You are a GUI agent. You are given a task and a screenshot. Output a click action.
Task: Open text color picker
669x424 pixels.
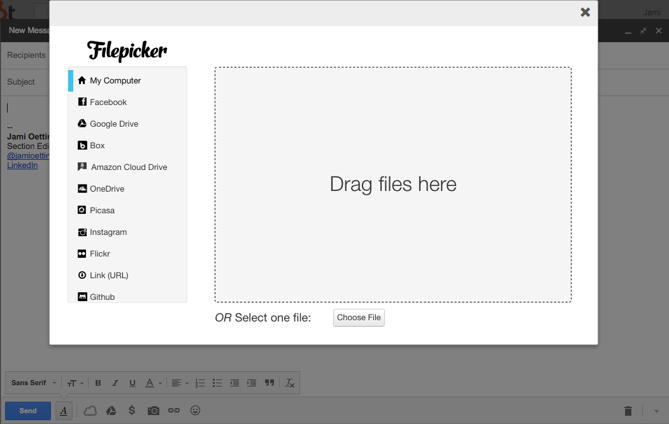(x=153, y=383)
